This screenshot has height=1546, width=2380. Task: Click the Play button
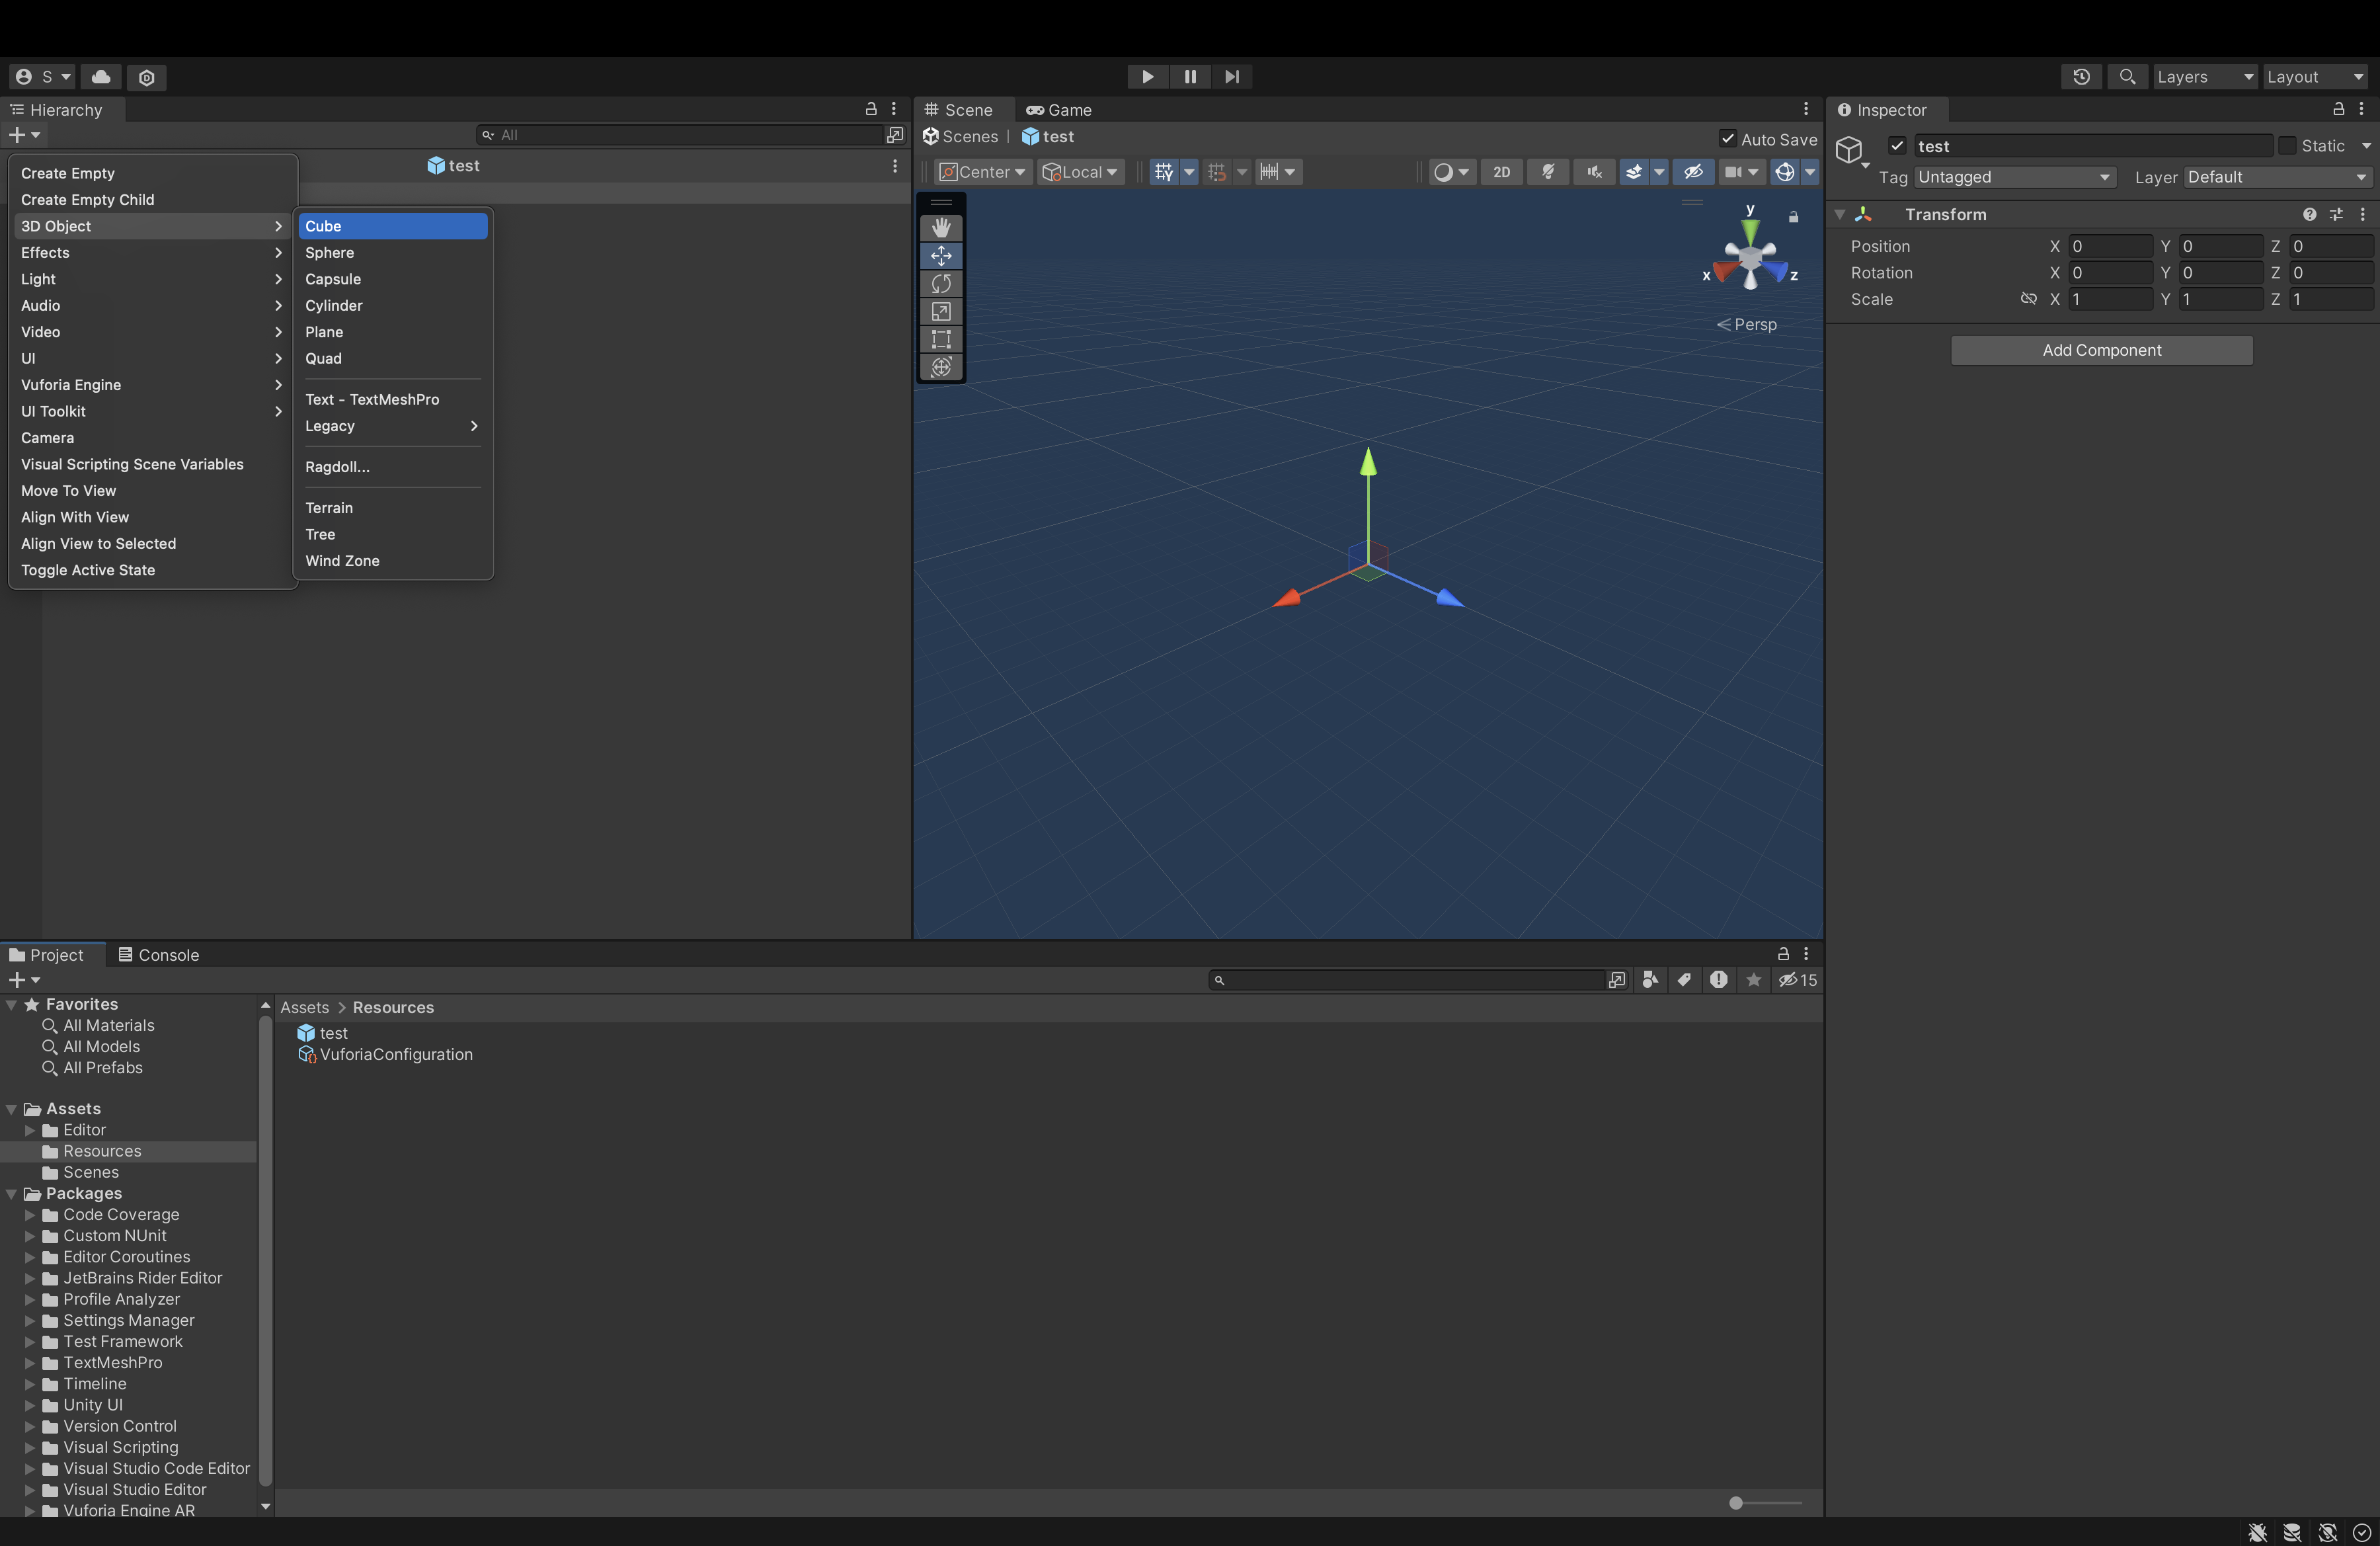click(x=1147, y=77)
